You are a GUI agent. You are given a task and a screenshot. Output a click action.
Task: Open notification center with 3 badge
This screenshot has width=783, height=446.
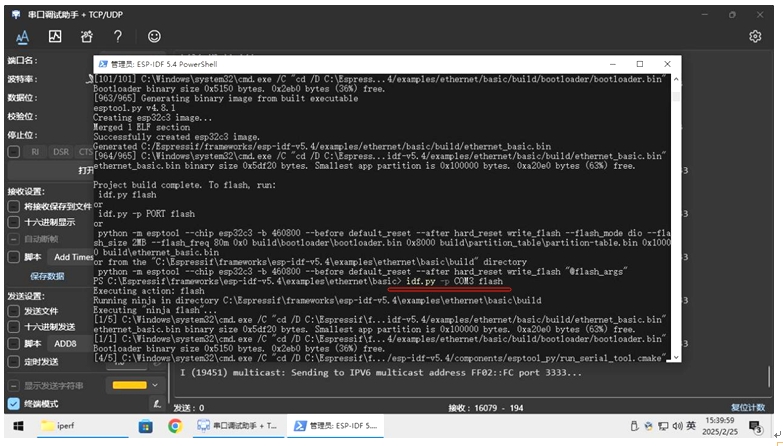(755, 427)
